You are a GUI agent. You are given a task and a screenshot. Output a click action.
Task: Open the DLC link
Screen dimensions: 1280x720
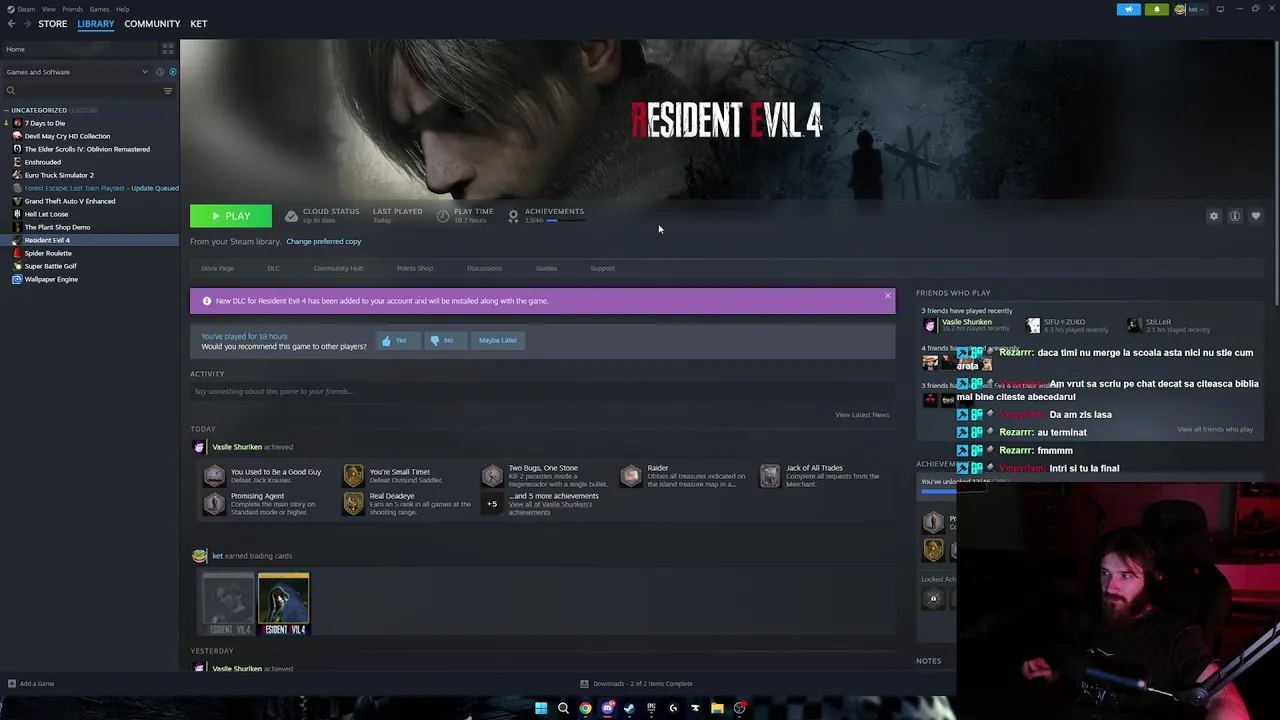pyautogui.click(x=273, y=268)
